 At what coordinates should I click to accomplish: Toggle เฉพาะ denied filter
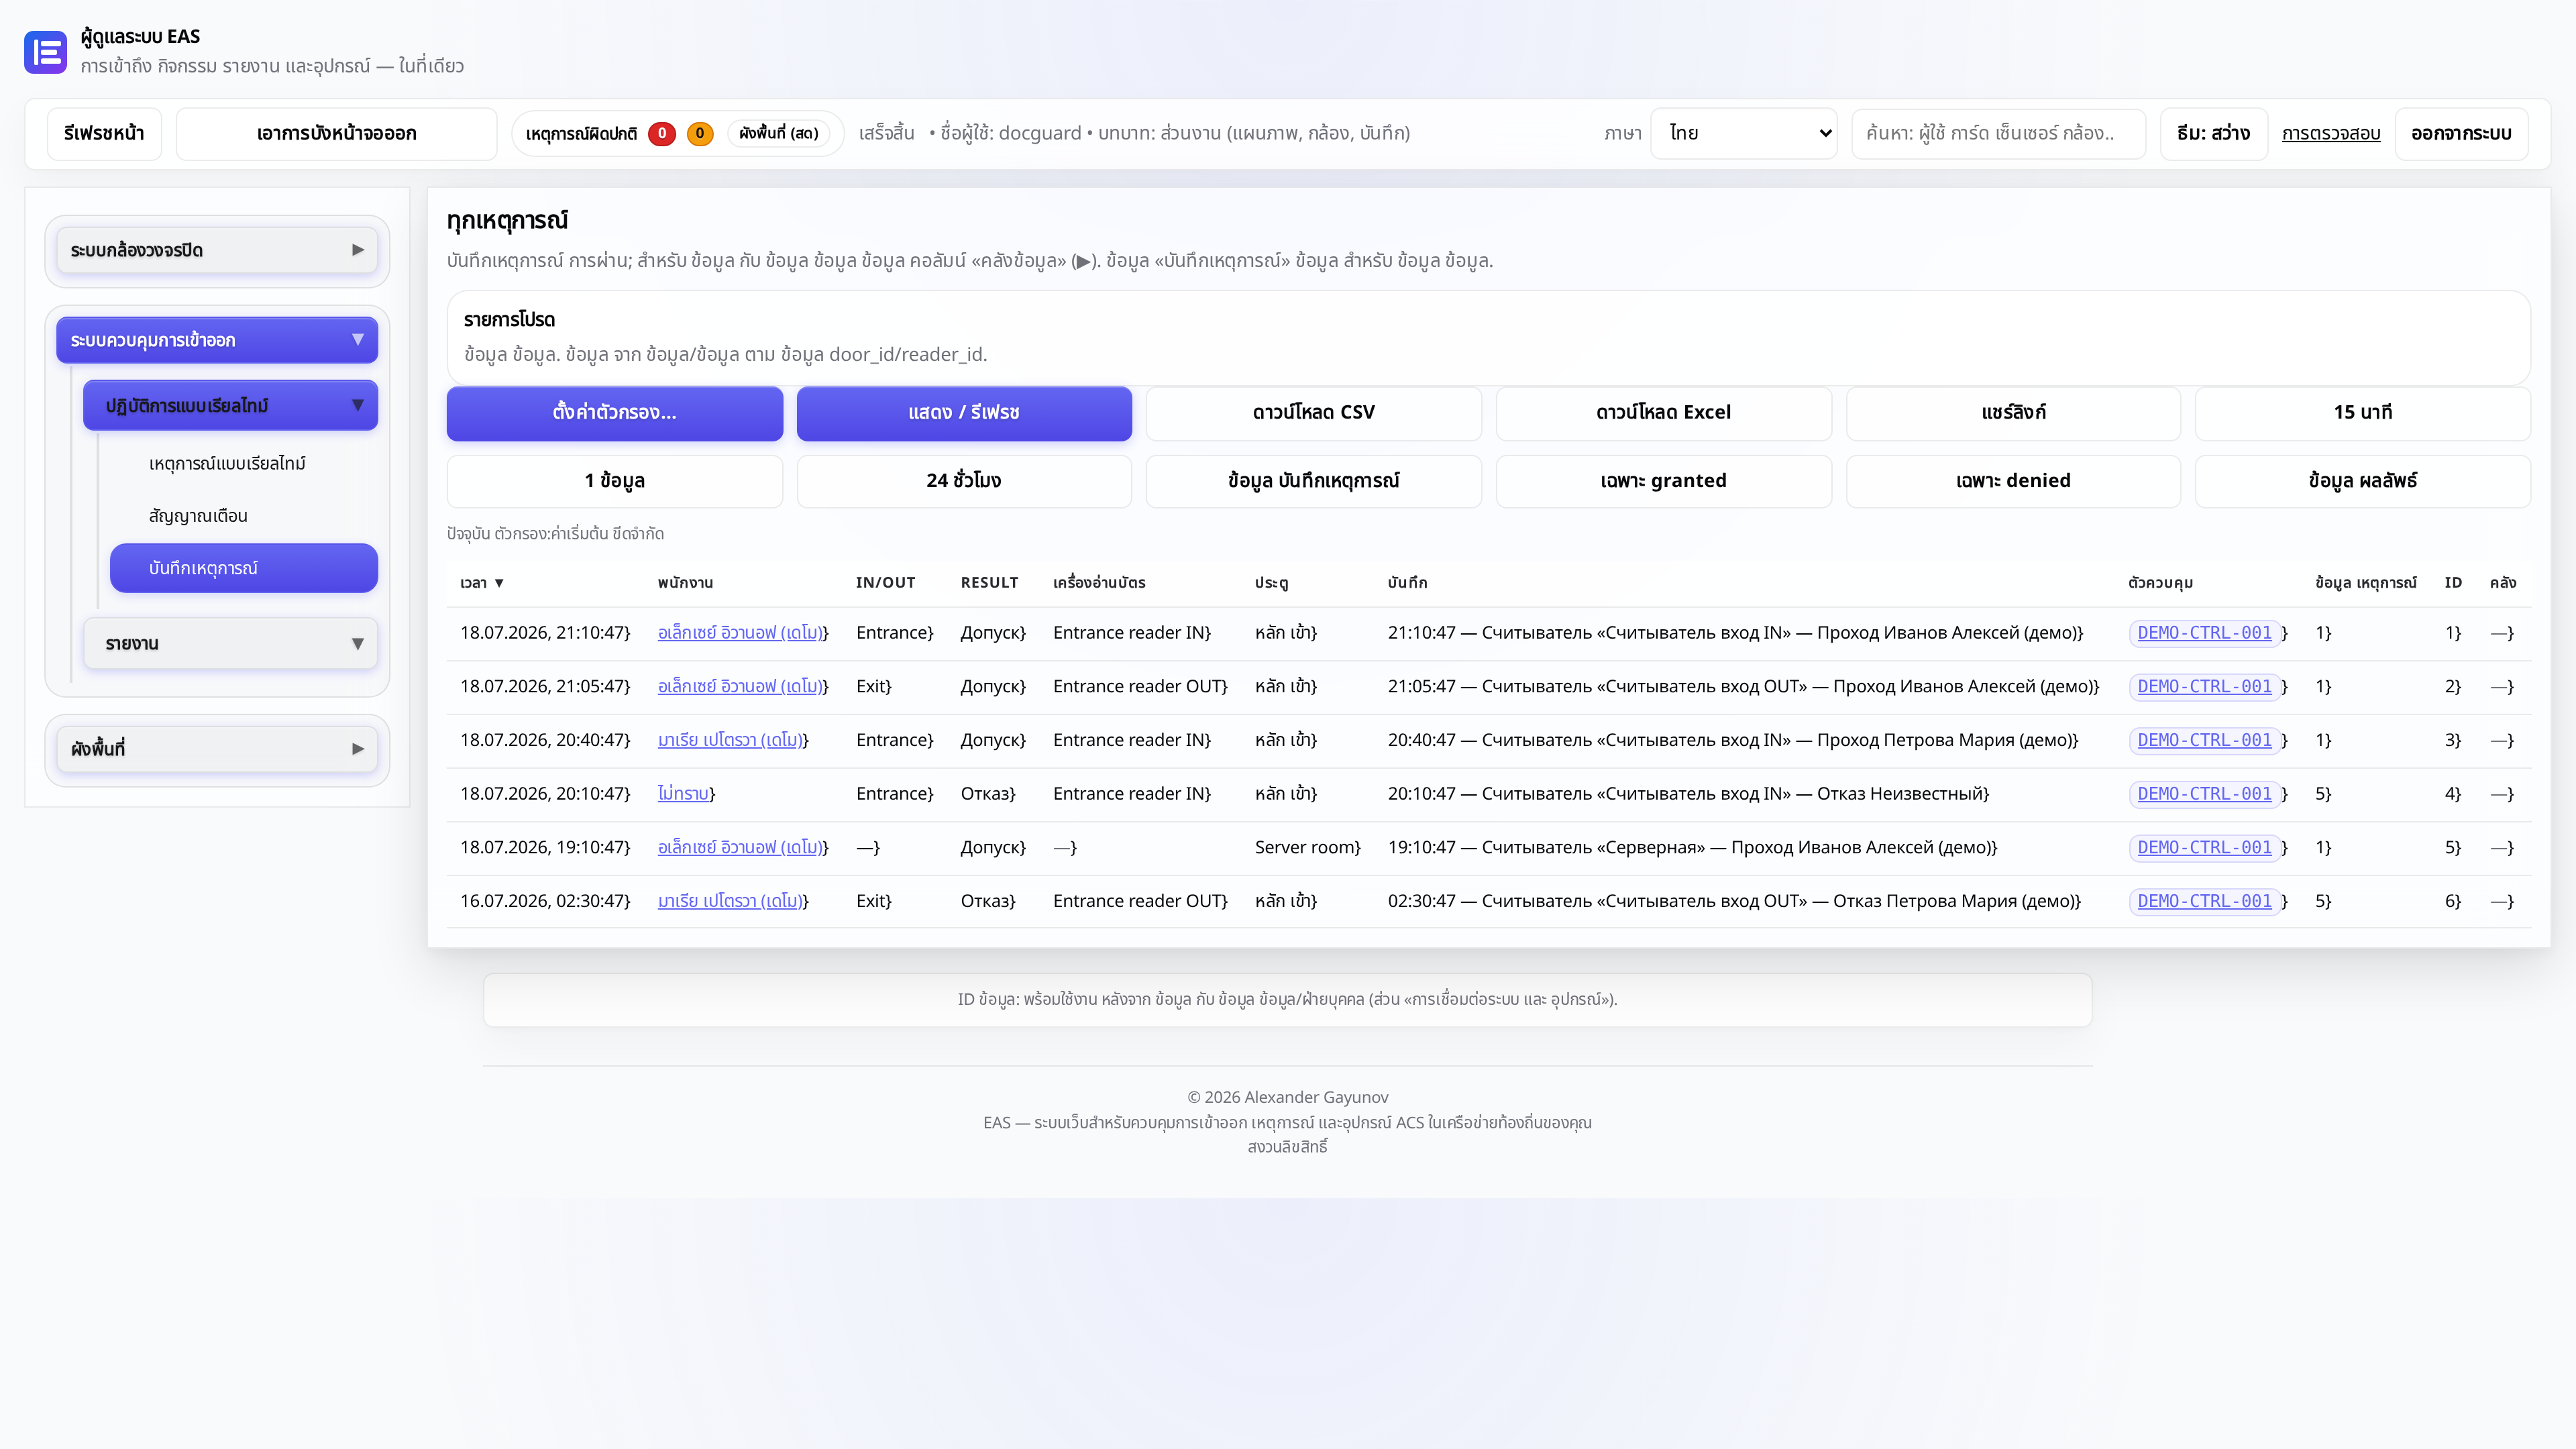pyautogui.click(x=2013, y=481)
